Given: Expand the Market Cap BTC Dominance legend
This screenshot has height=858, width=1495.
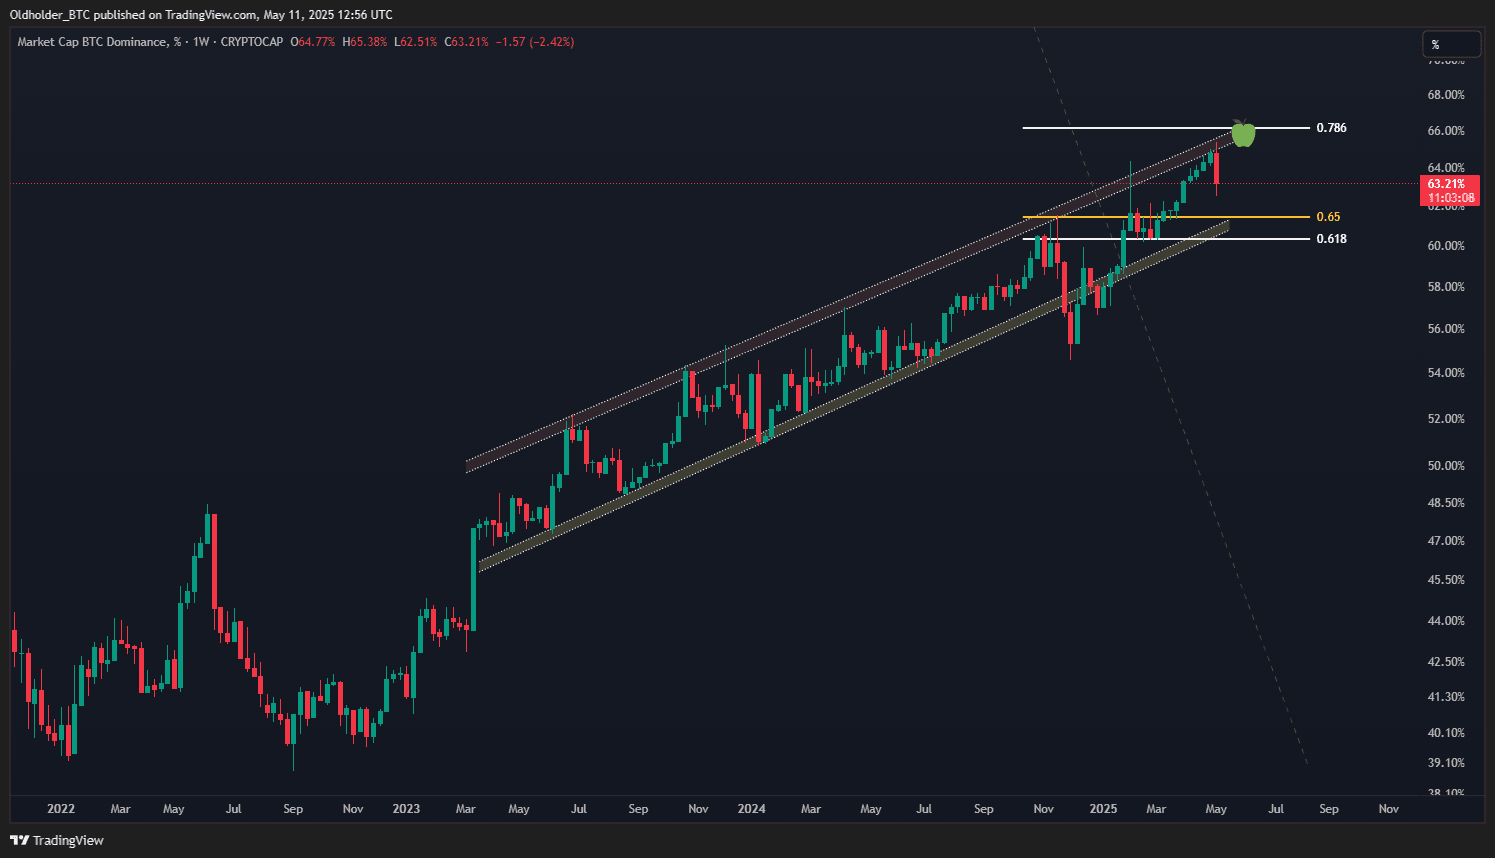Looking at the screenshot, I should pyautogui.click(x=97, y=43).
